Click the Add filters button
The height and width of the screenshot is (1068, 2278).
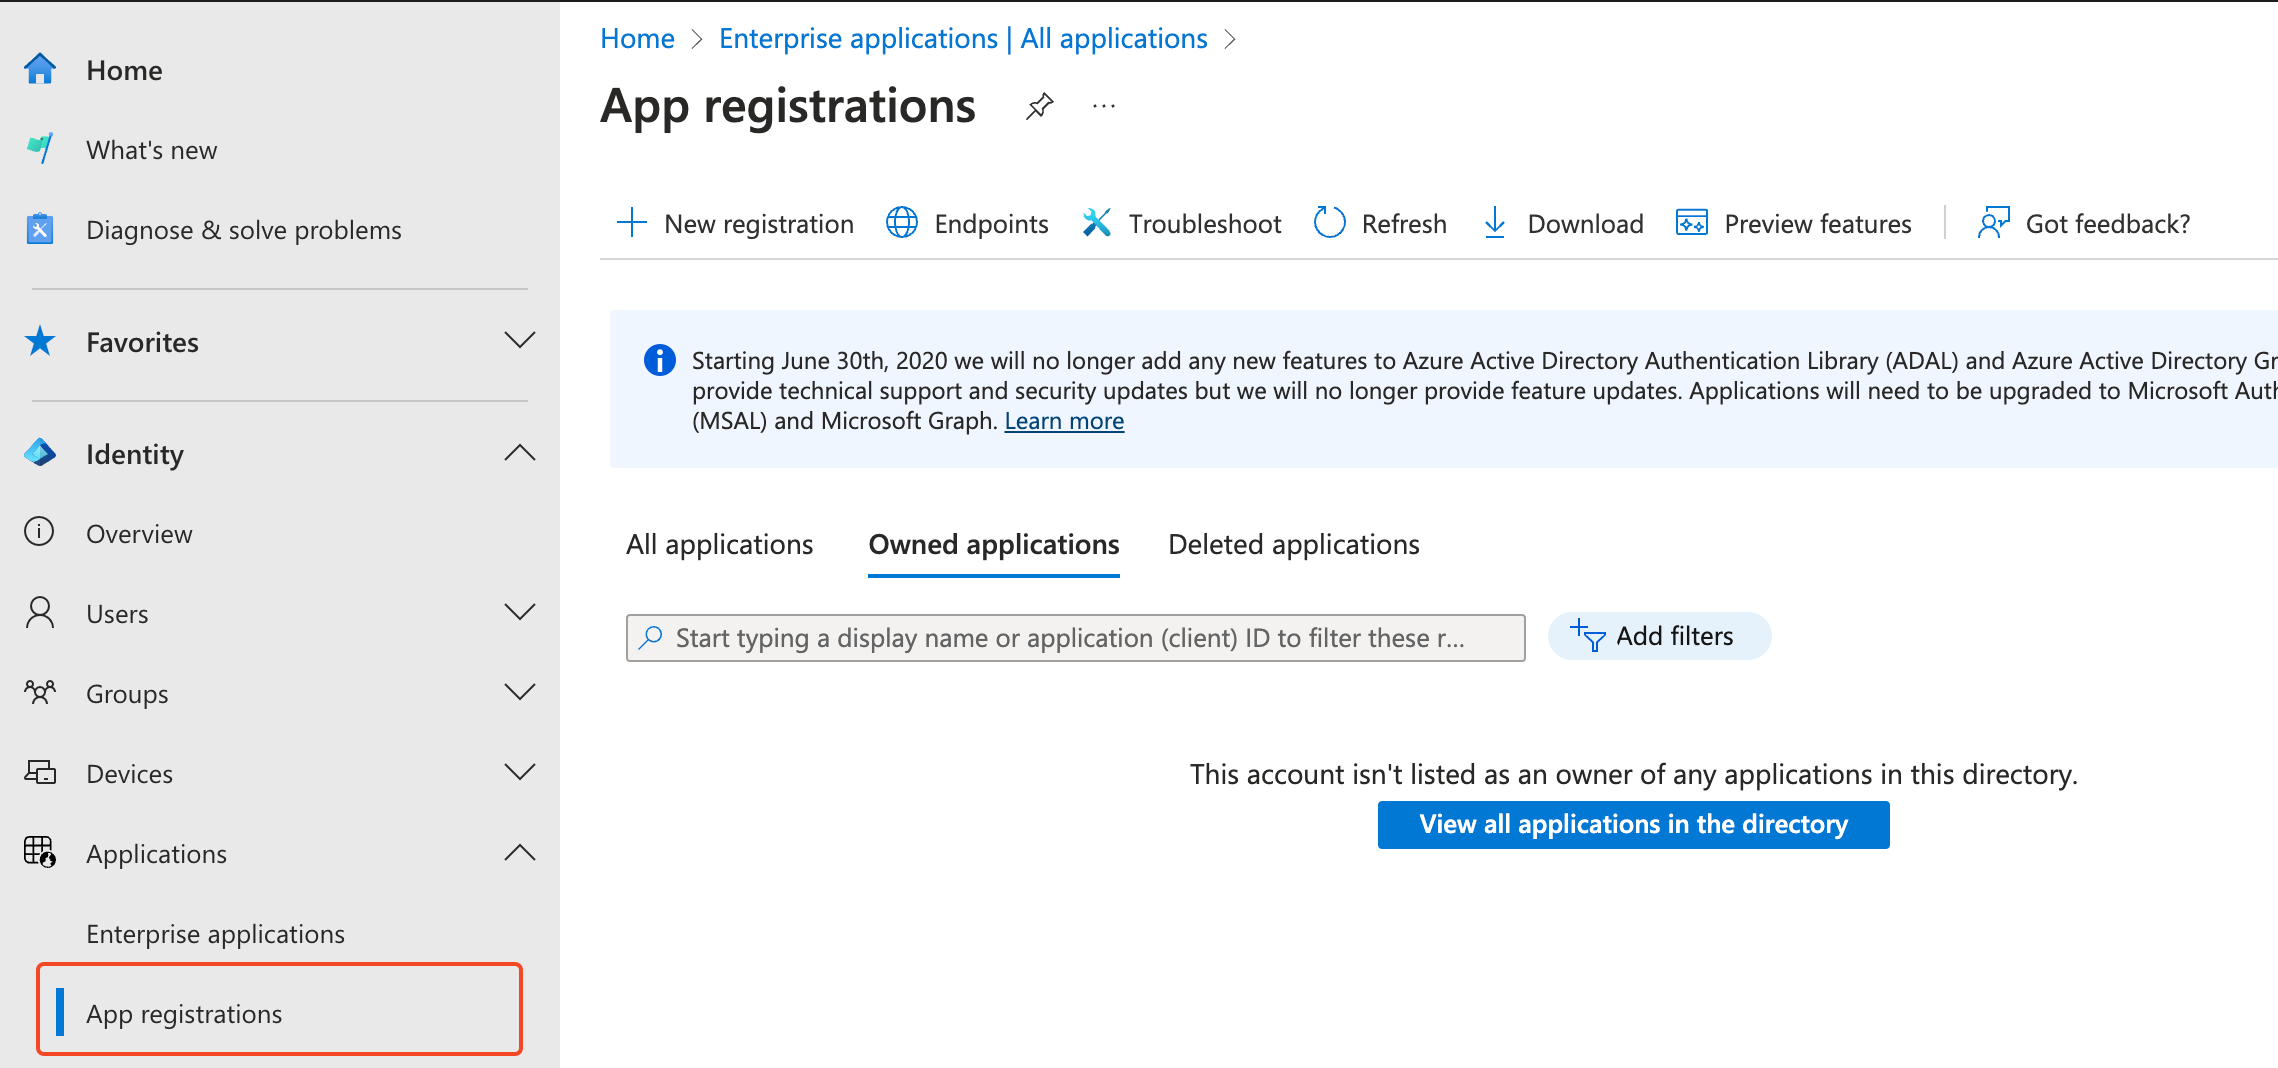click(x=1659, y=636)
